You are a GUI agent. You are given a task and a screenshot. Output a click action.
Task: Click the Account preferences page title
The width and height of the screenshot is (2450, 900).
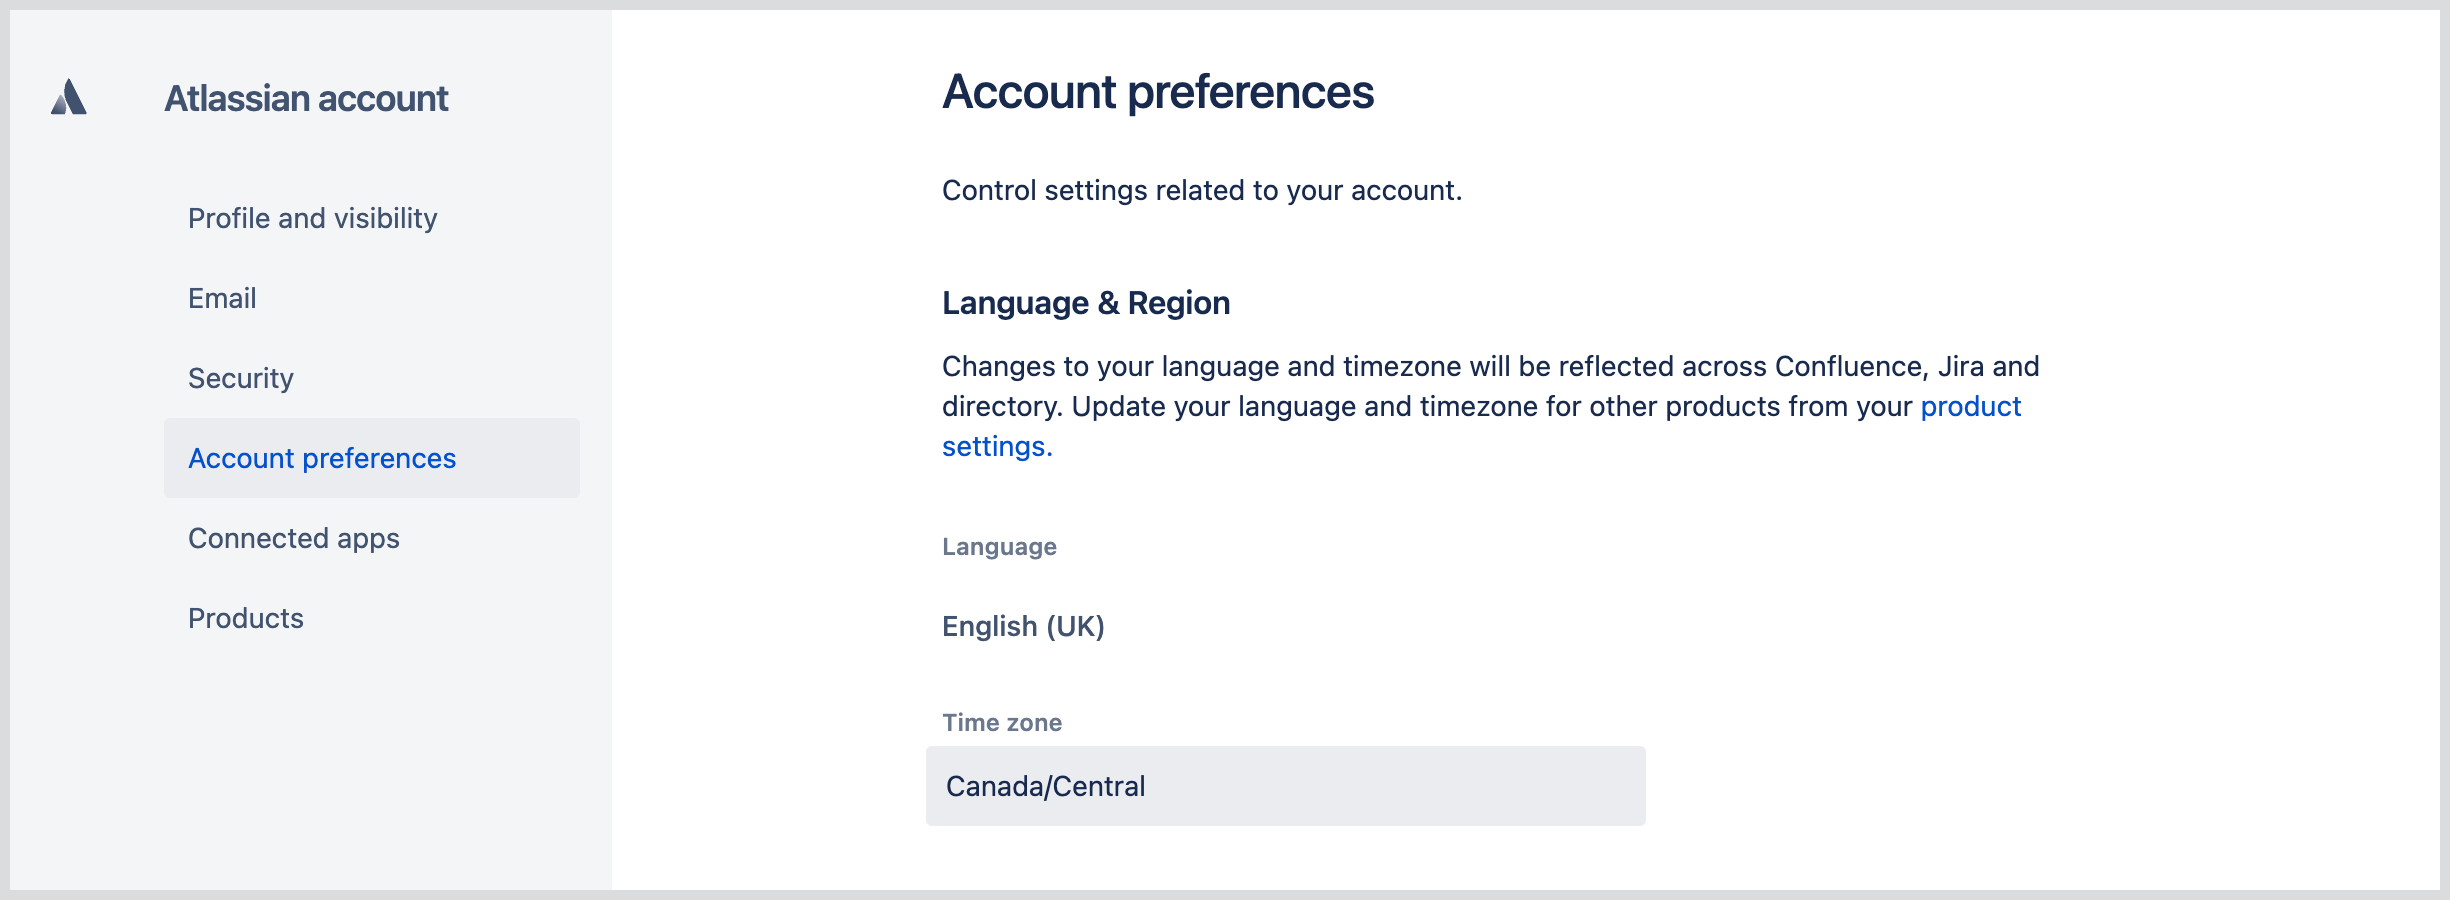[x=1160, y=93]
